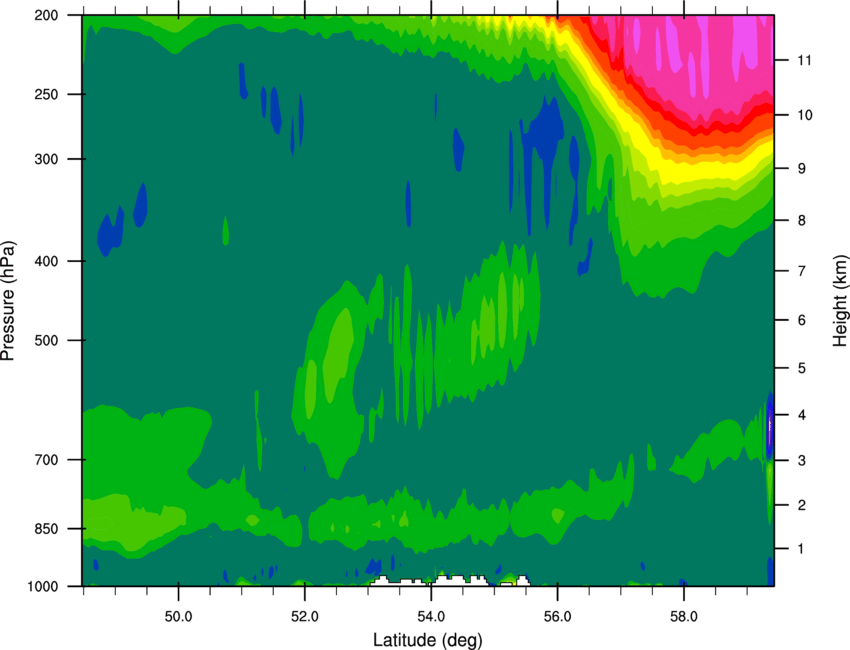Click the 54.0 latitude tick label

tap(431, 617)
